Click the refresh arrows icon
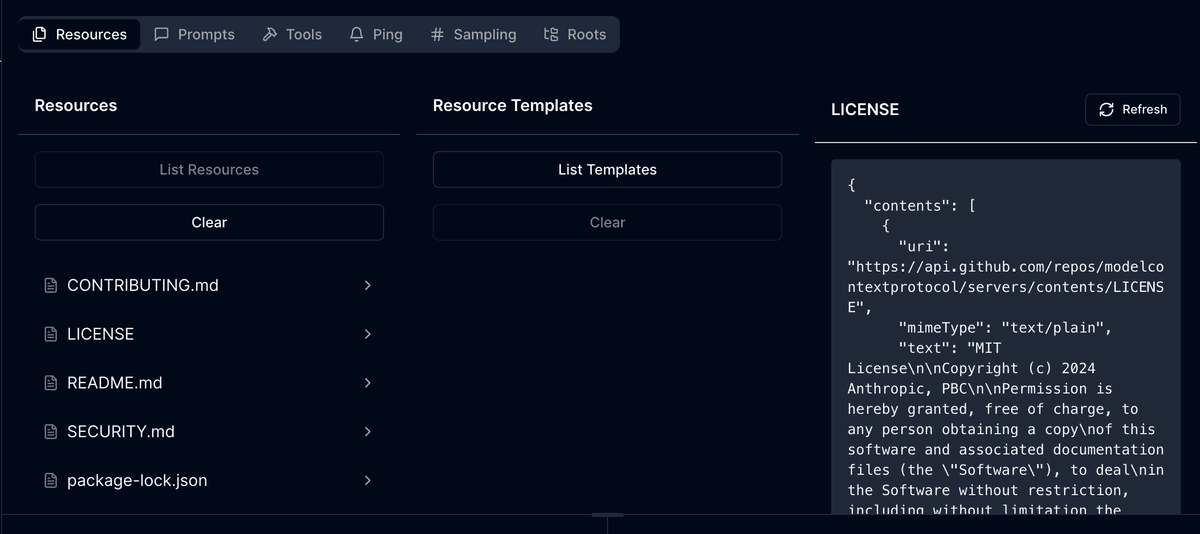The height and width of the screenshot is (534, 1200). coord(1106,110)
